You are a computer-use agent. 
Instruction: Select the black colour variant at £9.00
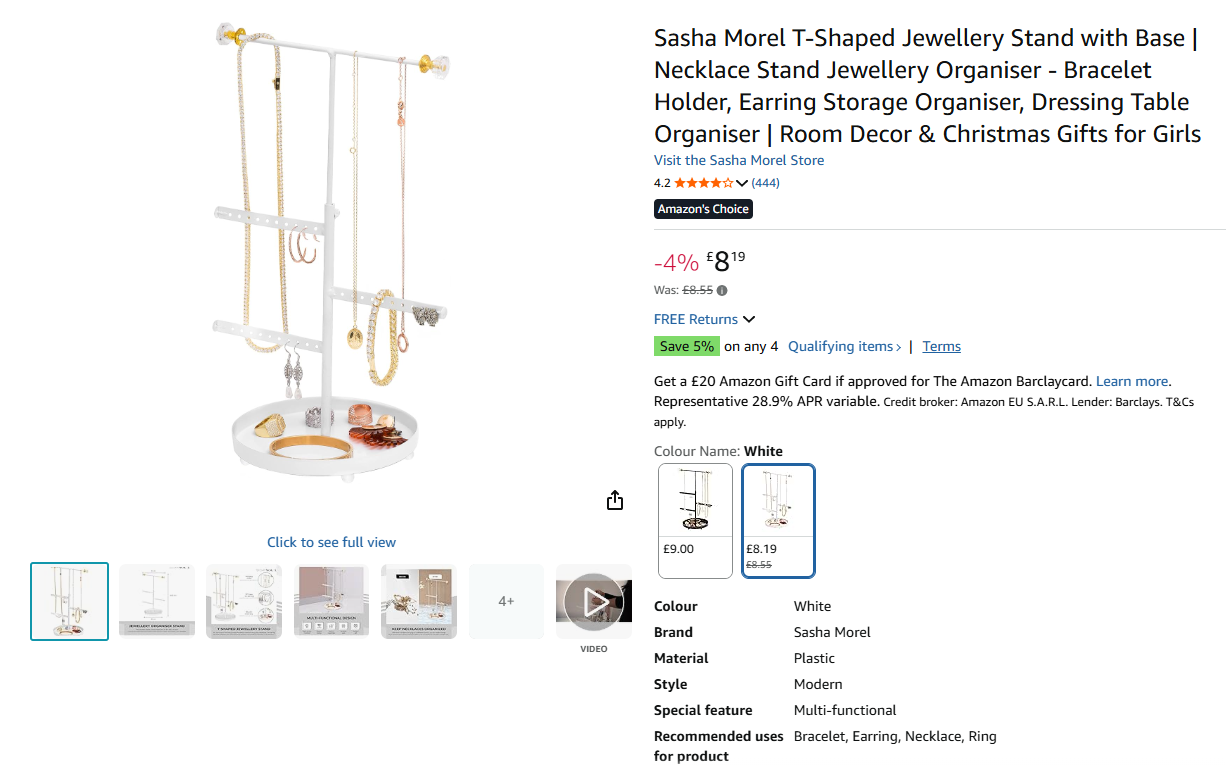[695, 520]
